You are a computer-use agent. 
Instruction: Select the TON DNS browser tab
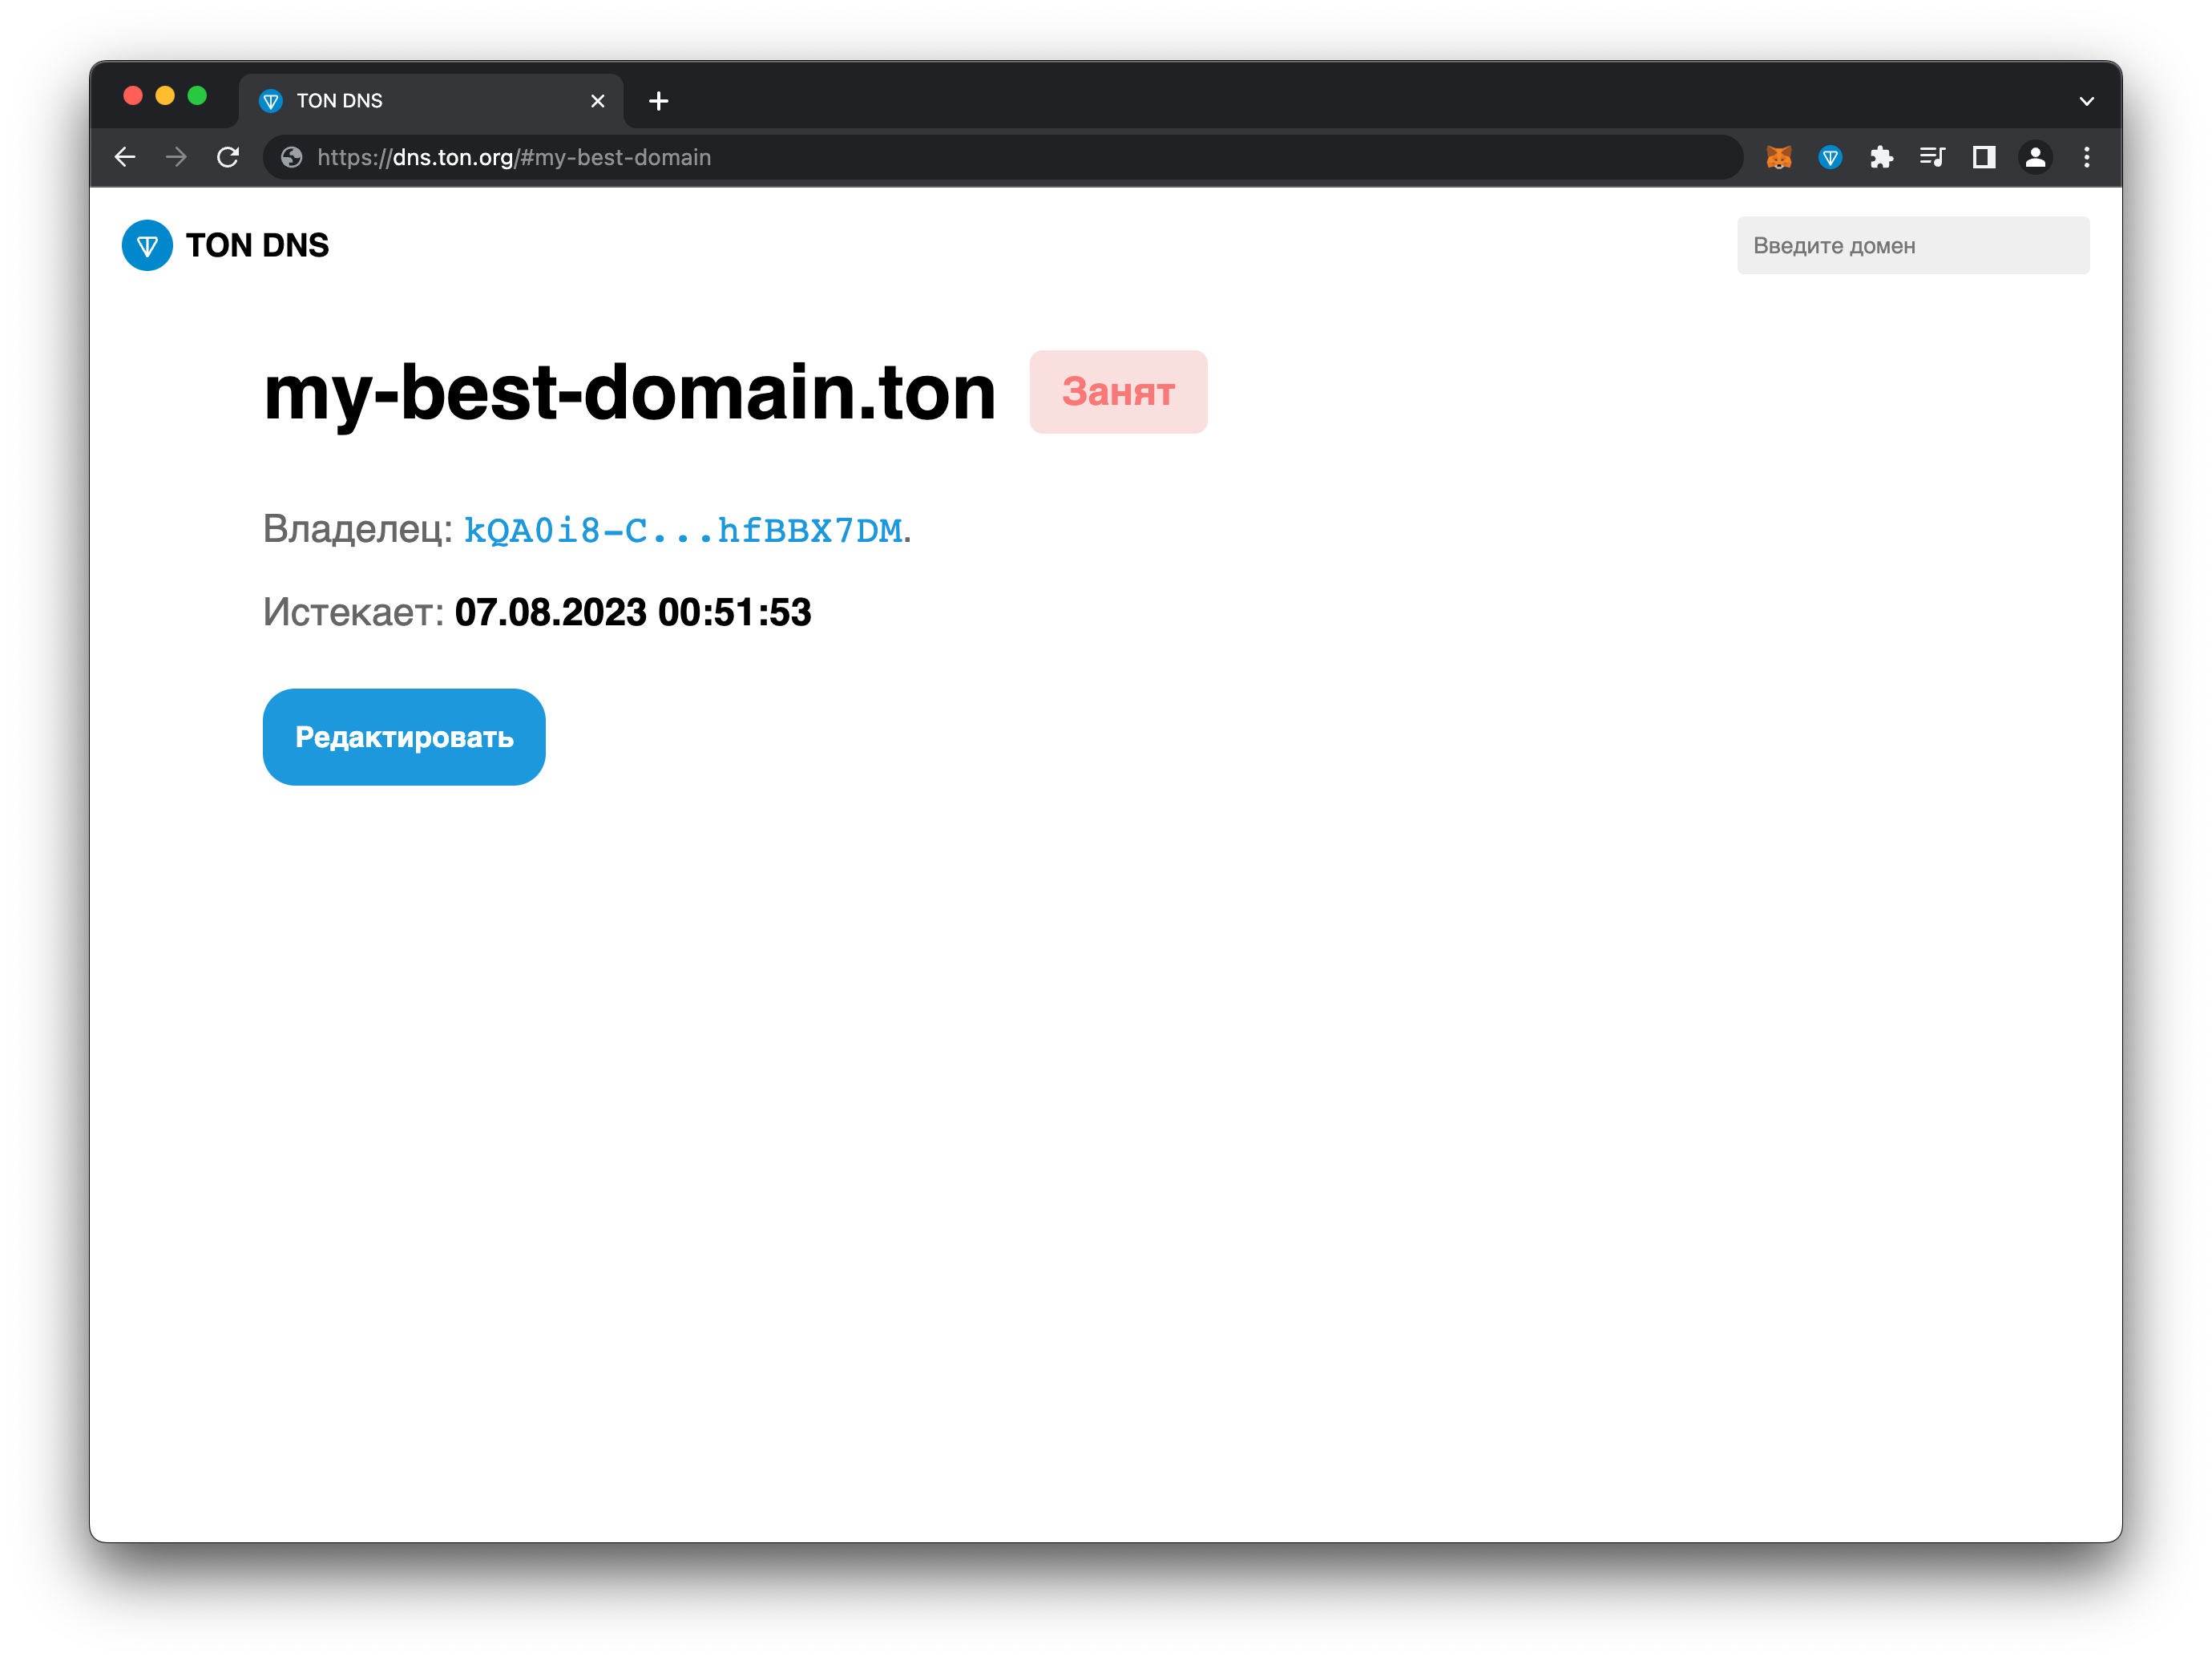[x=431, y=101]
